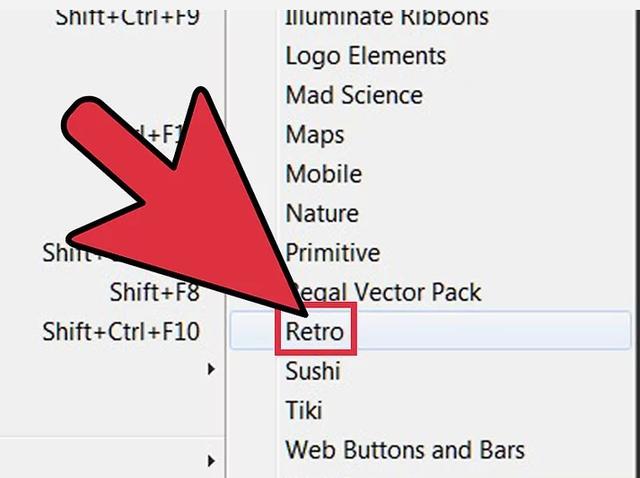640x478 pixels.
Task: Open Web Buttons and Bars library
Action: tap(405, 450)
